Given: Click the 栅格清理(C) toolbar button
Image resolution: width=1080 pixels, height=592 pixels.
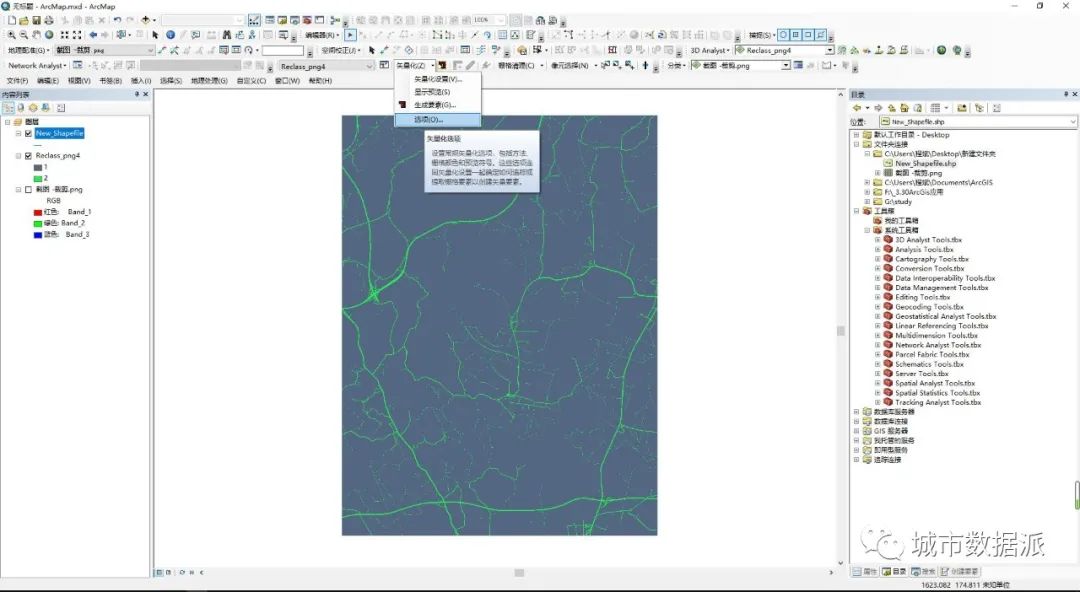Looking at the screenshot, I should coord(519,65).
